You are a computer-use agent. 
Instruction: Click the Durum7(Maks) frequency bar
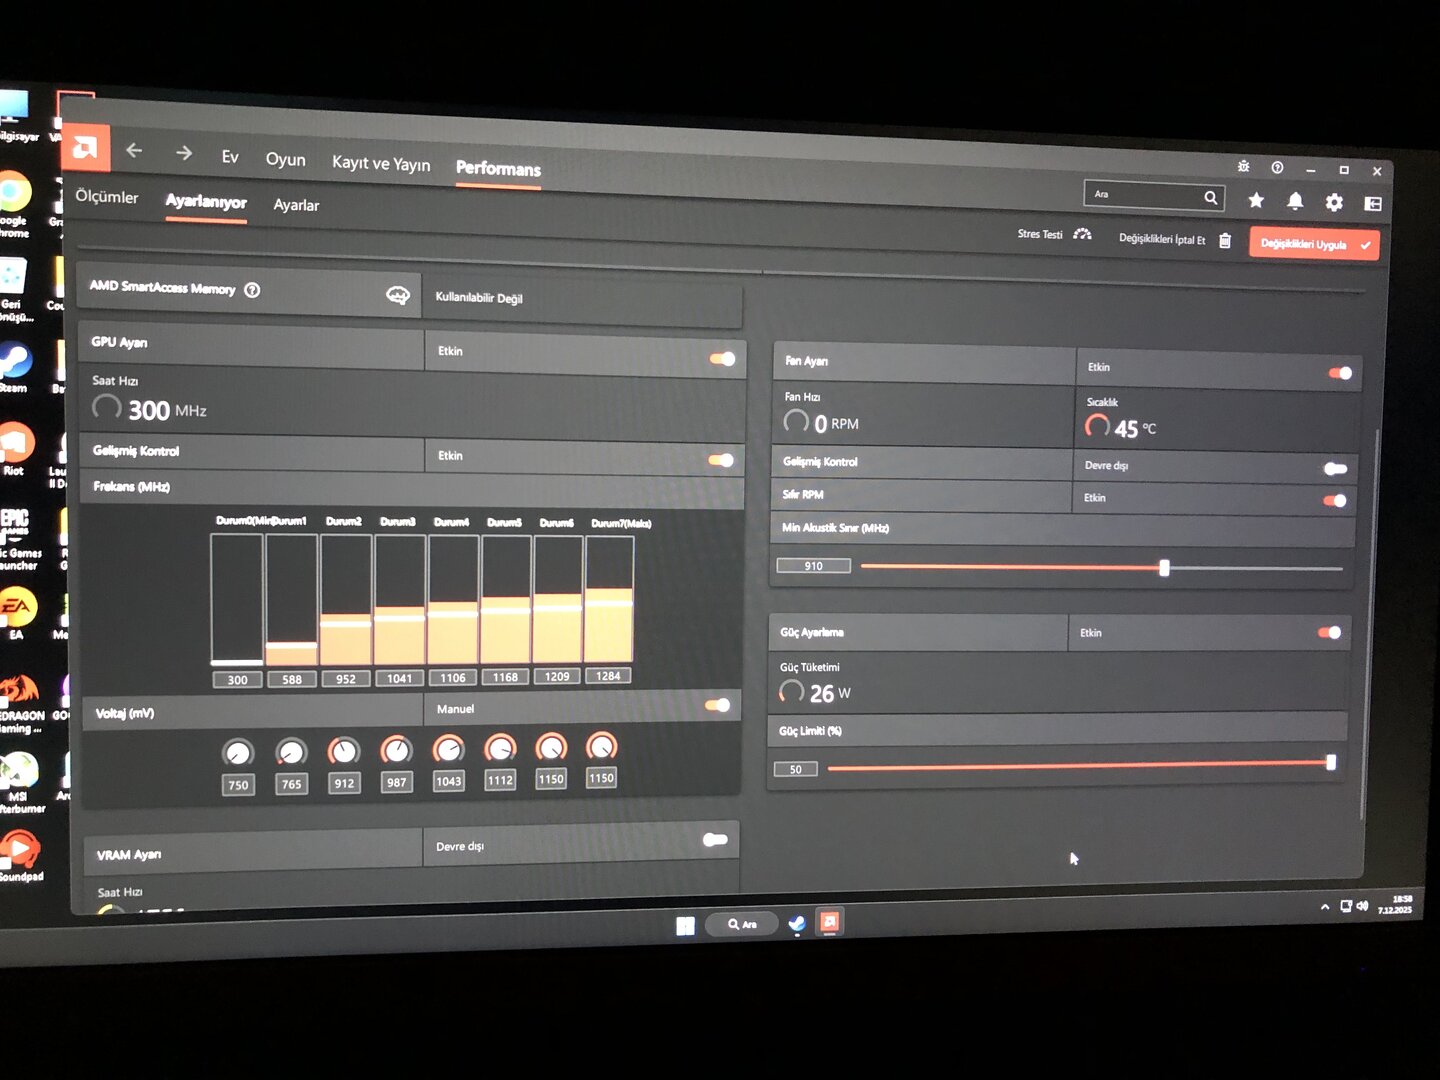click(x=609, y=599)
